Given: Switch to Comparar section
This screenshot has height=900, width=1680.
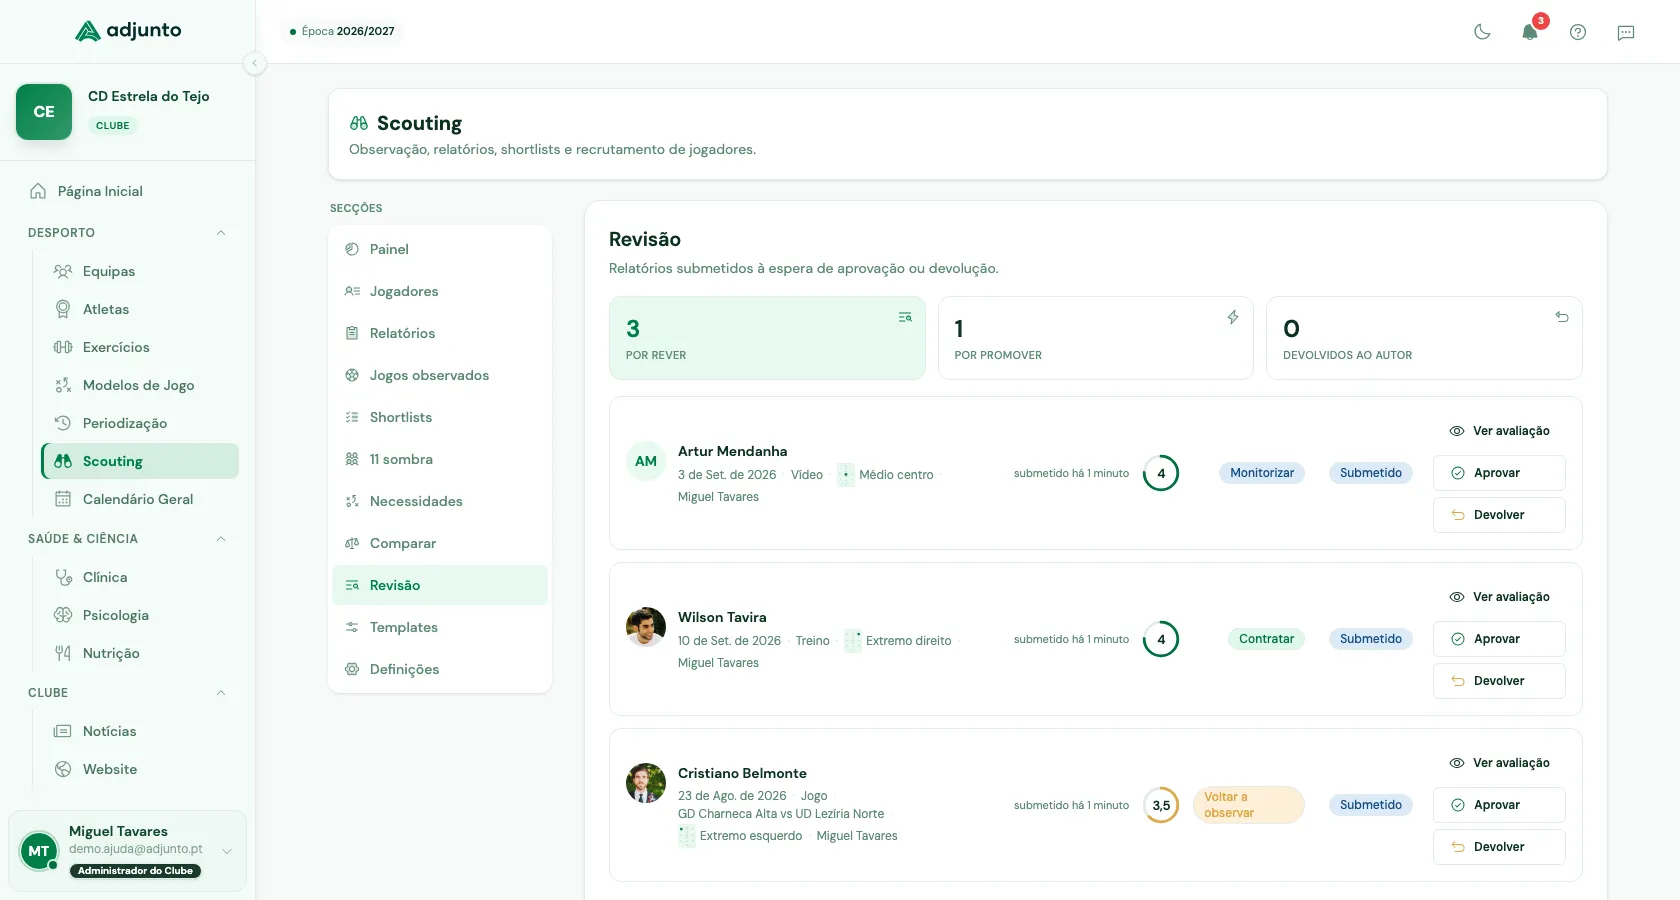Looking at the screenshot, I should tap(440, 543).
